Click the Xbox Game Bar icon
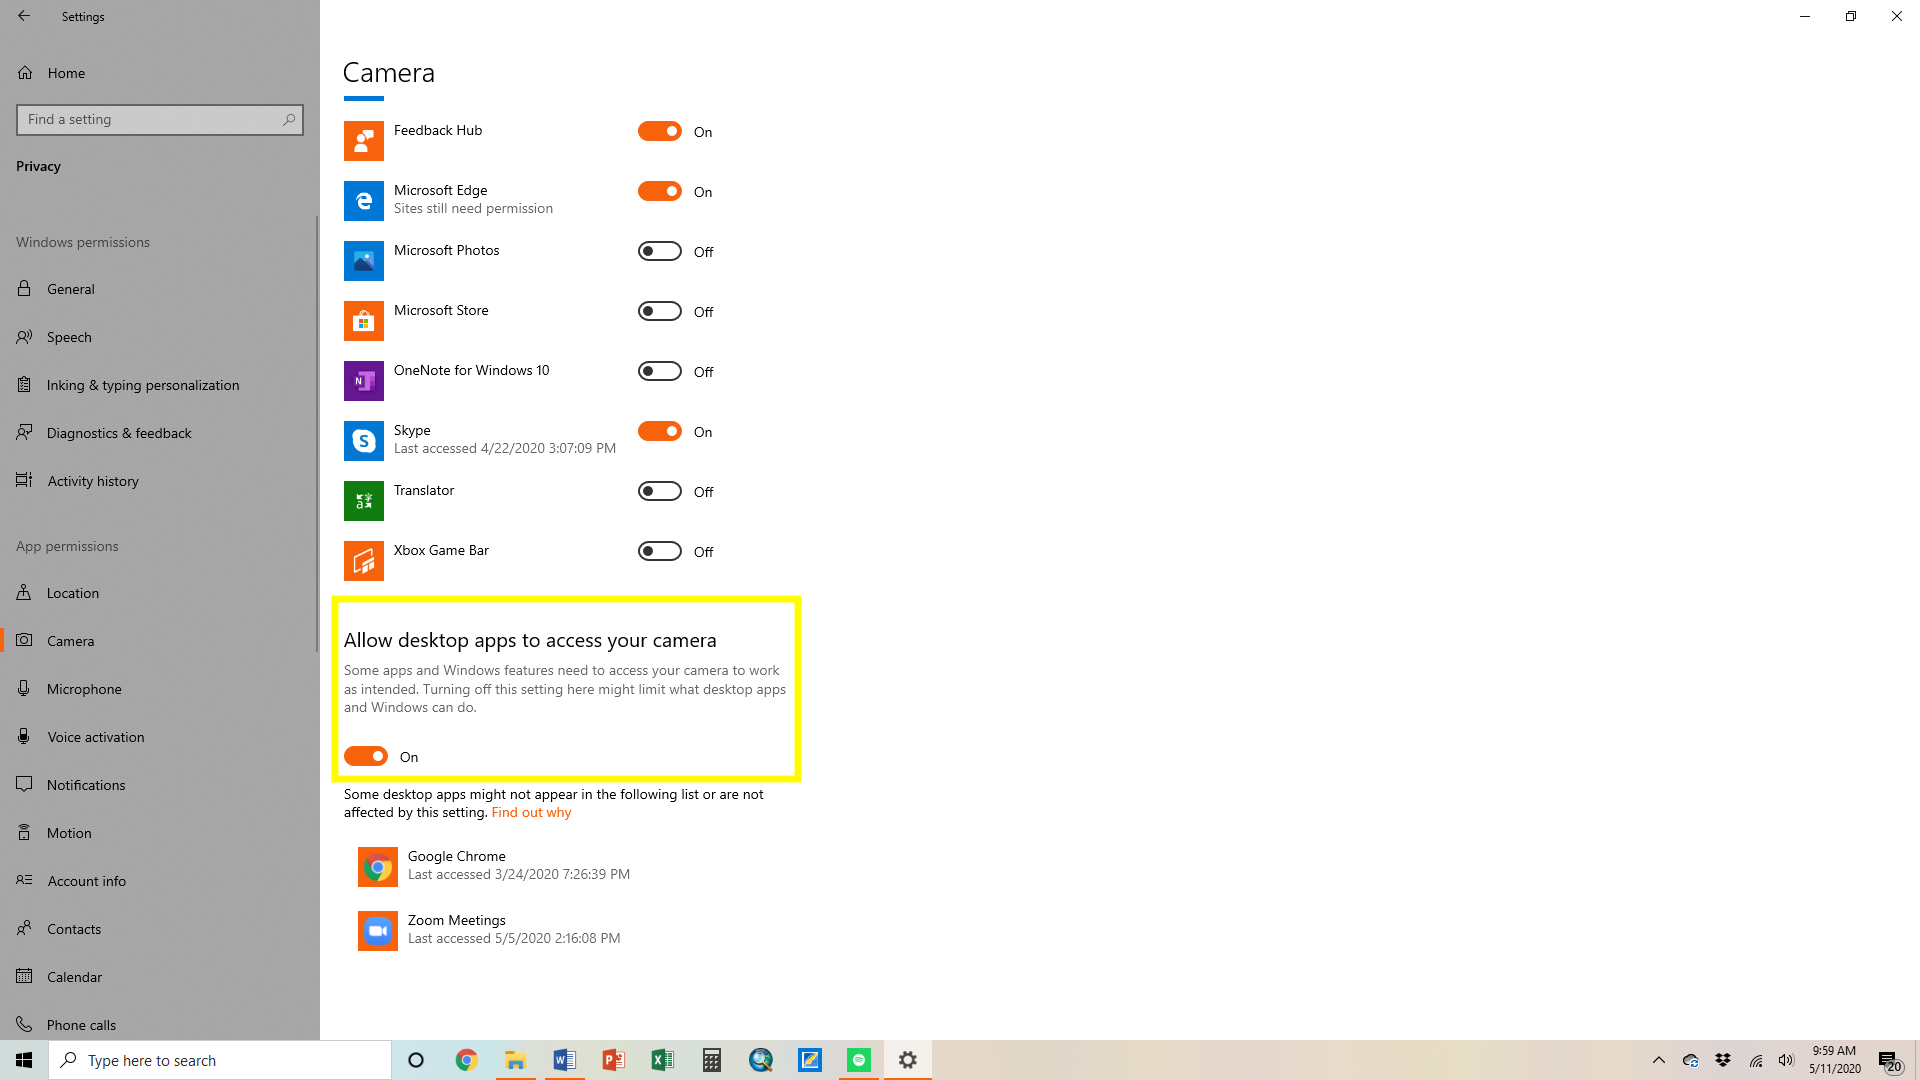 coord(364,561)
